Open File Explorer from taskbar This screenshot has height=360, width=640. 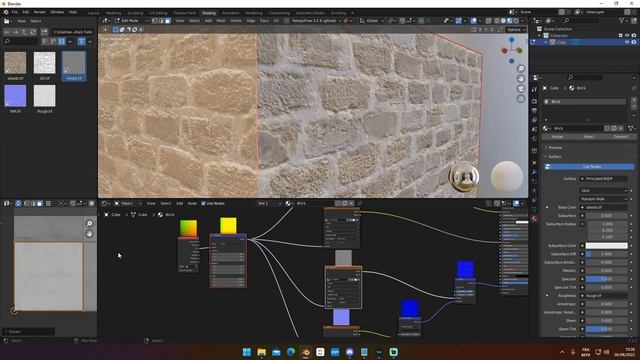261,352
